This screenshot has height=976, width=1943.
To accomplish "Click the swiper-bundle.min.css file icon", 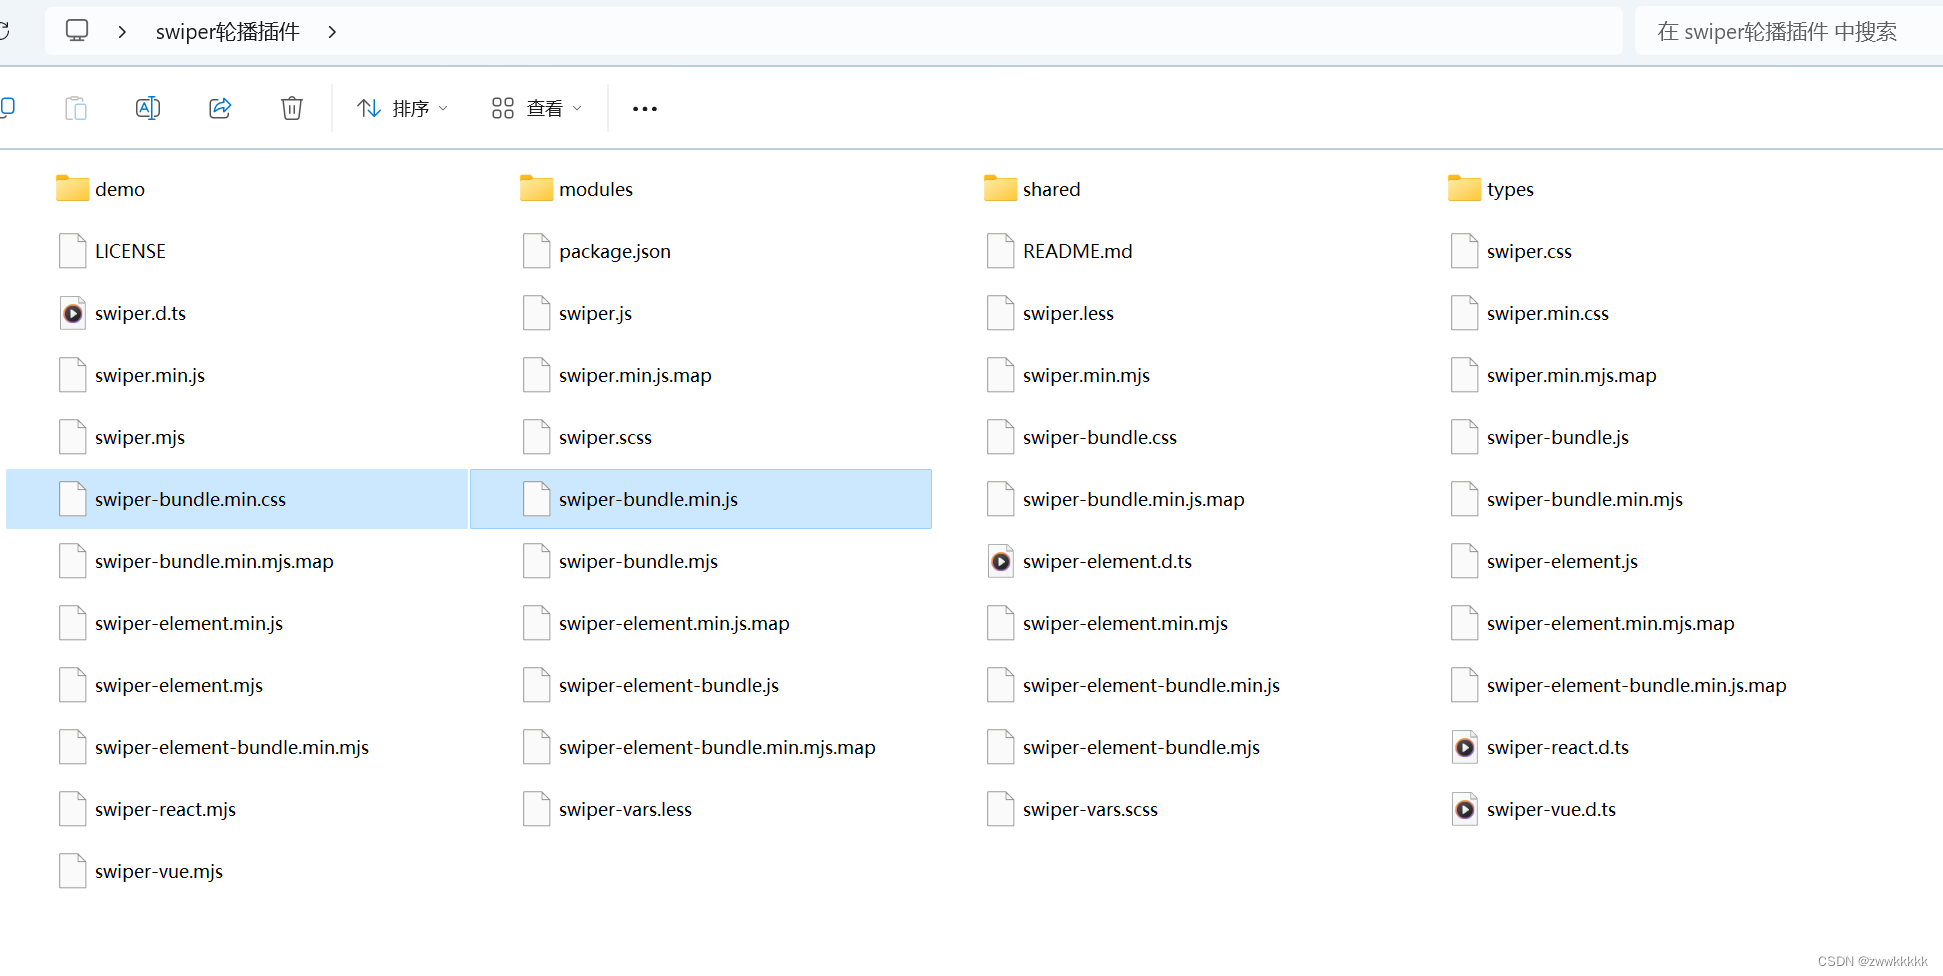I will coord(72,499).
